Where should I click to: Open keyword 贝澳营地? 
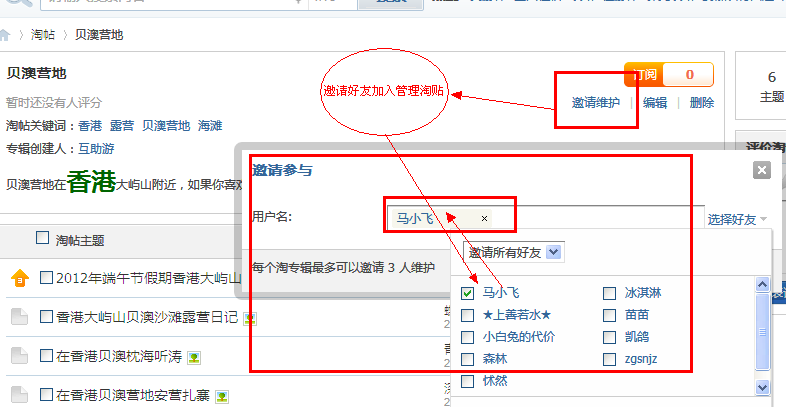click(x=166, y=126)
